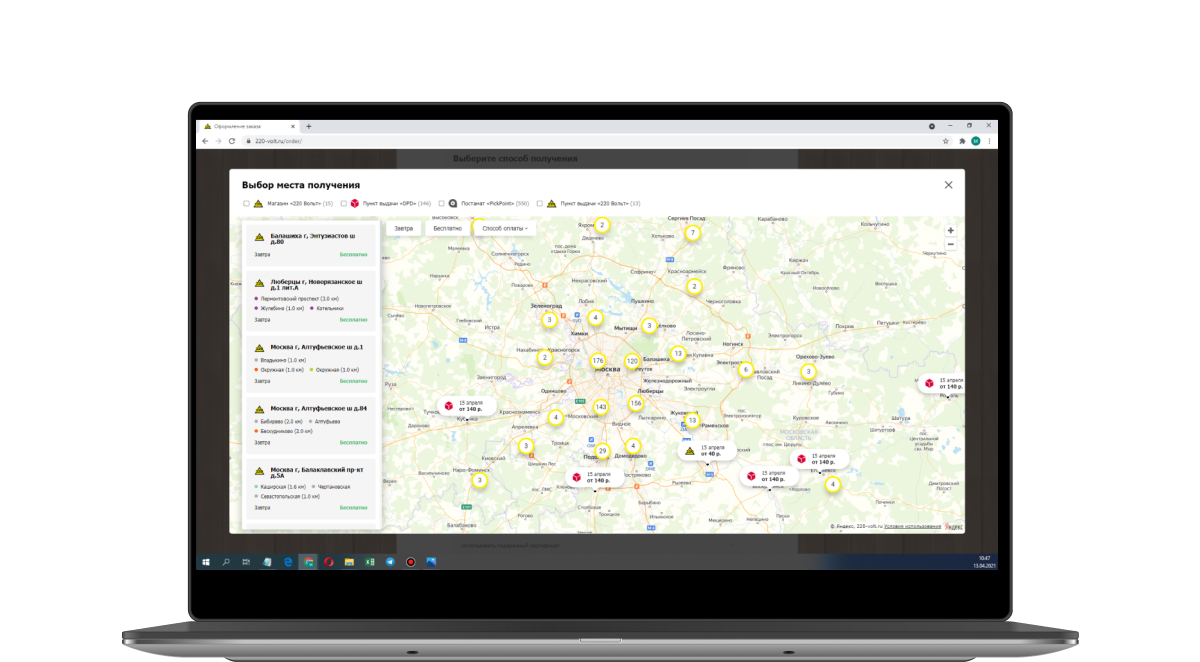Viewport: 1200px width, 662px height.
Task: Tick the Пункт выдачи «DPD» checkbox
Action: tap(343, 203)
